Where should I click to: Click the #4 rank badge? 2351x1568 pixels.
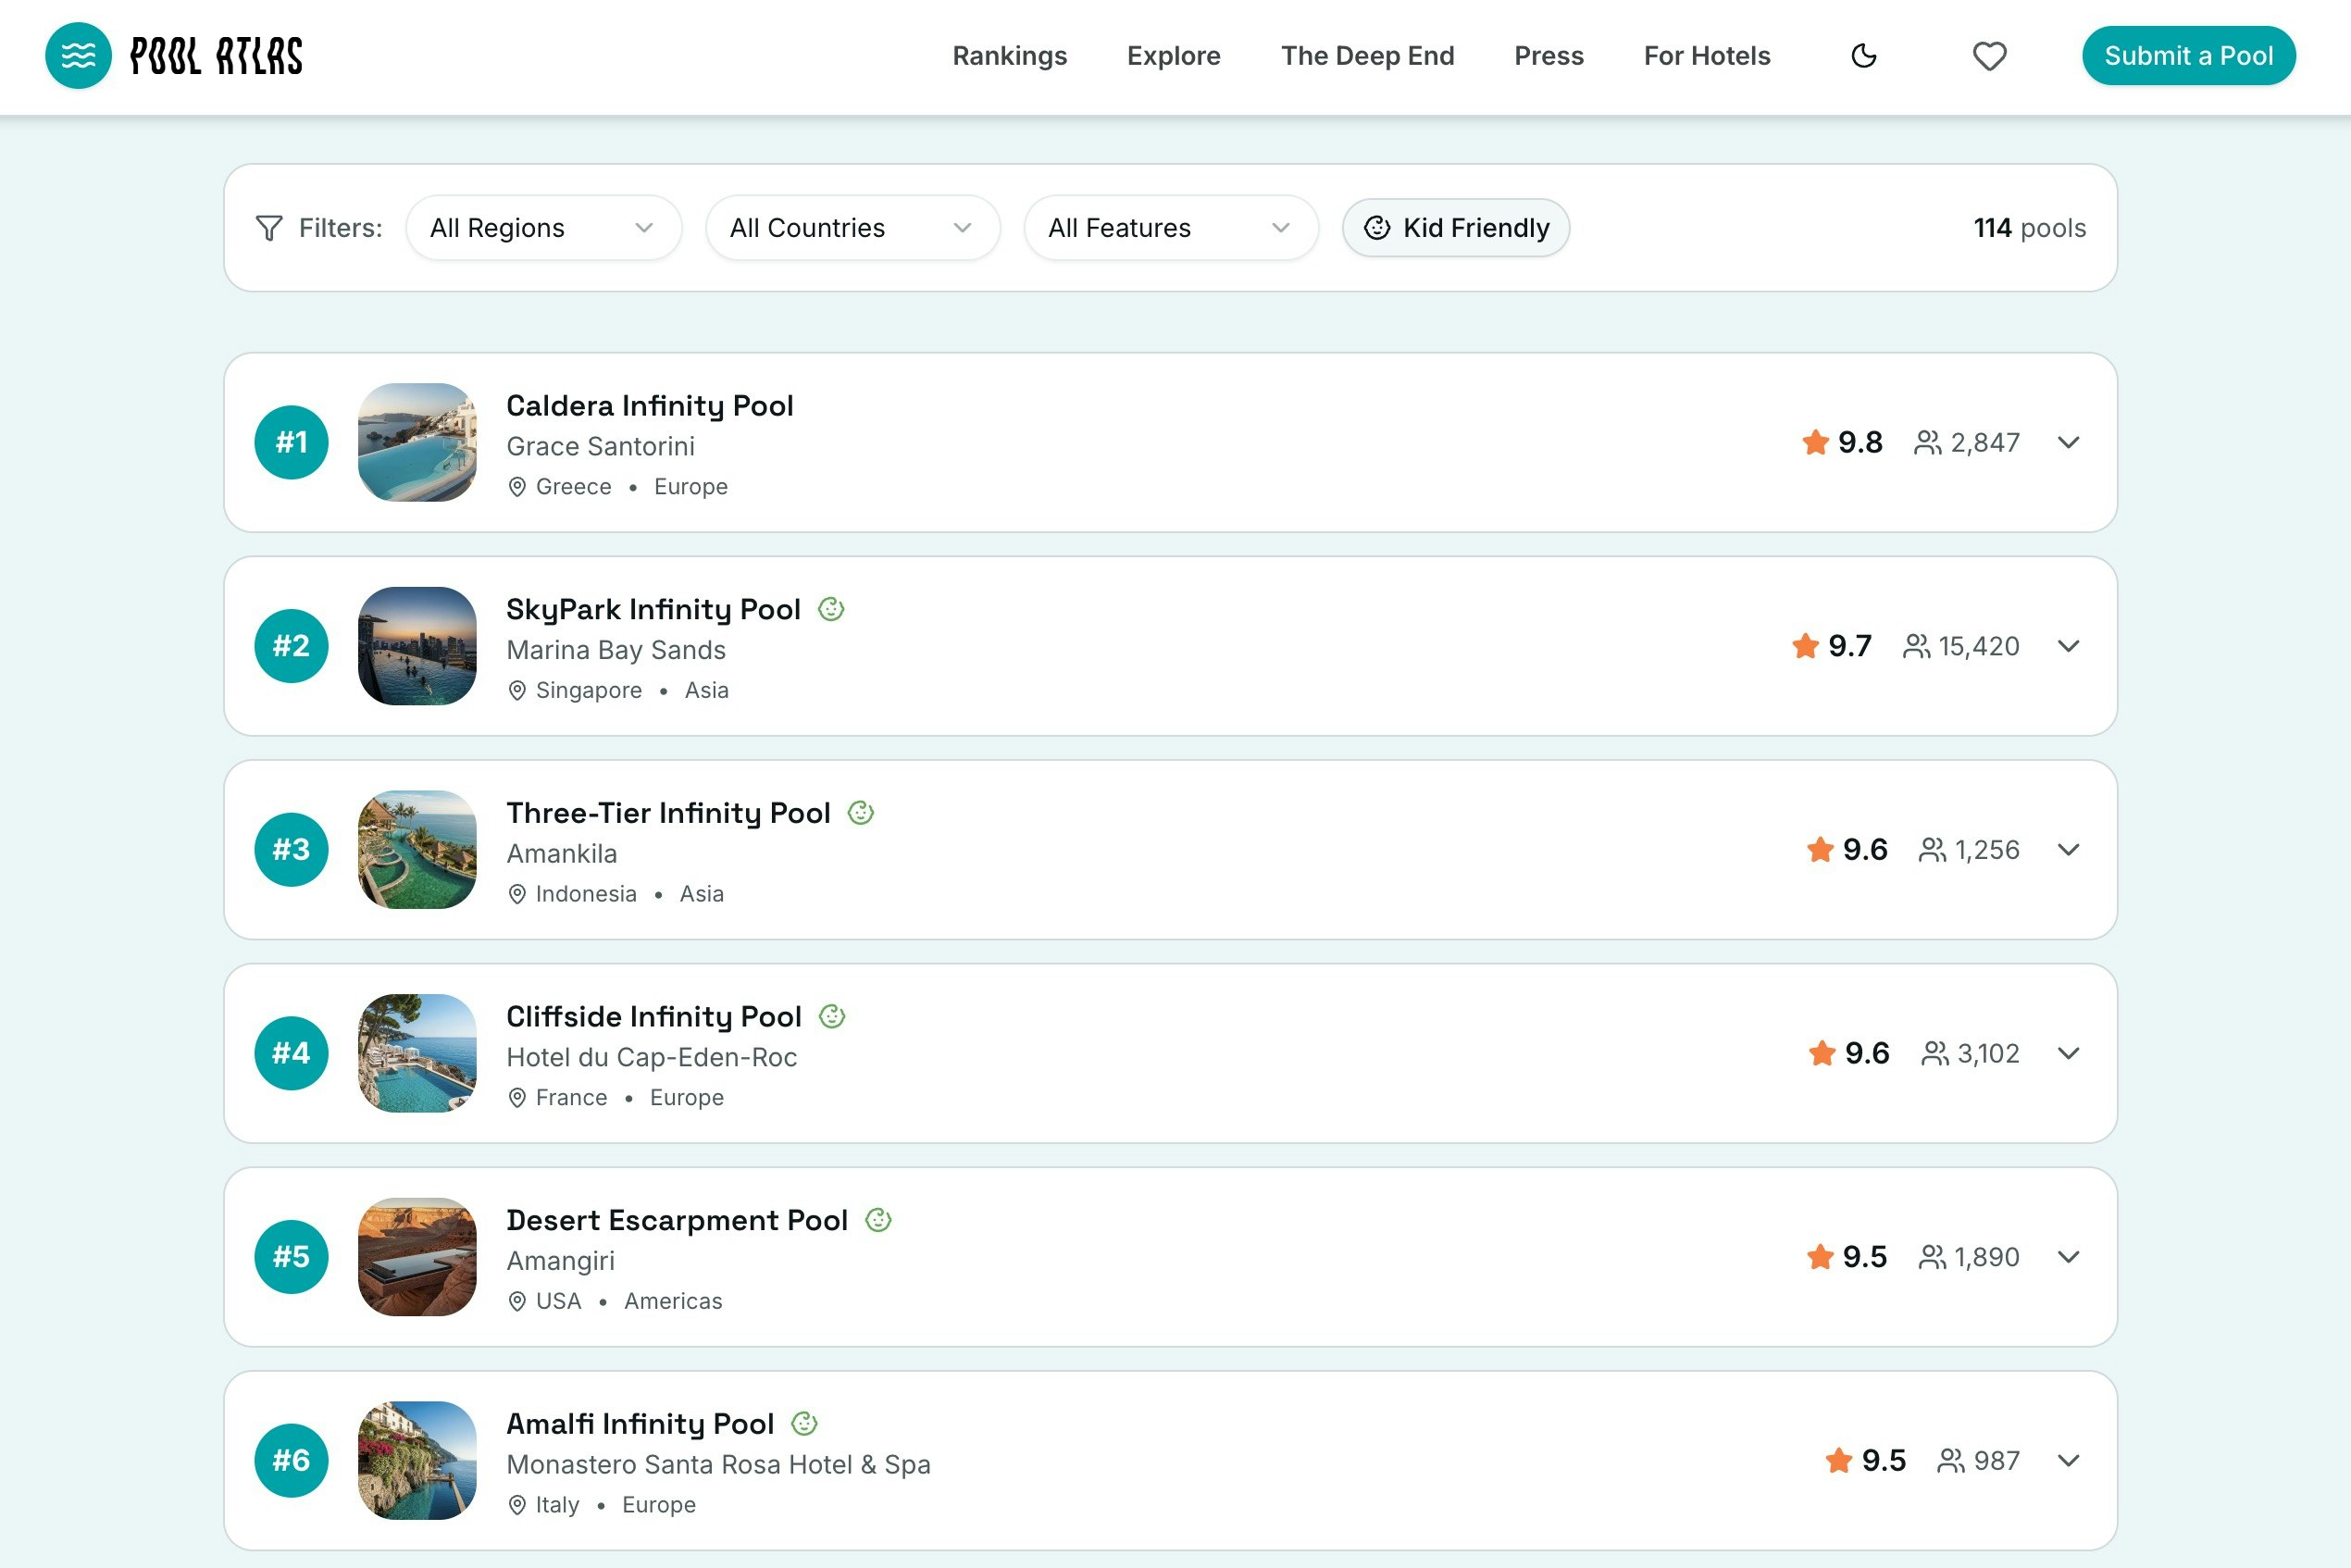coord(291,1053)
